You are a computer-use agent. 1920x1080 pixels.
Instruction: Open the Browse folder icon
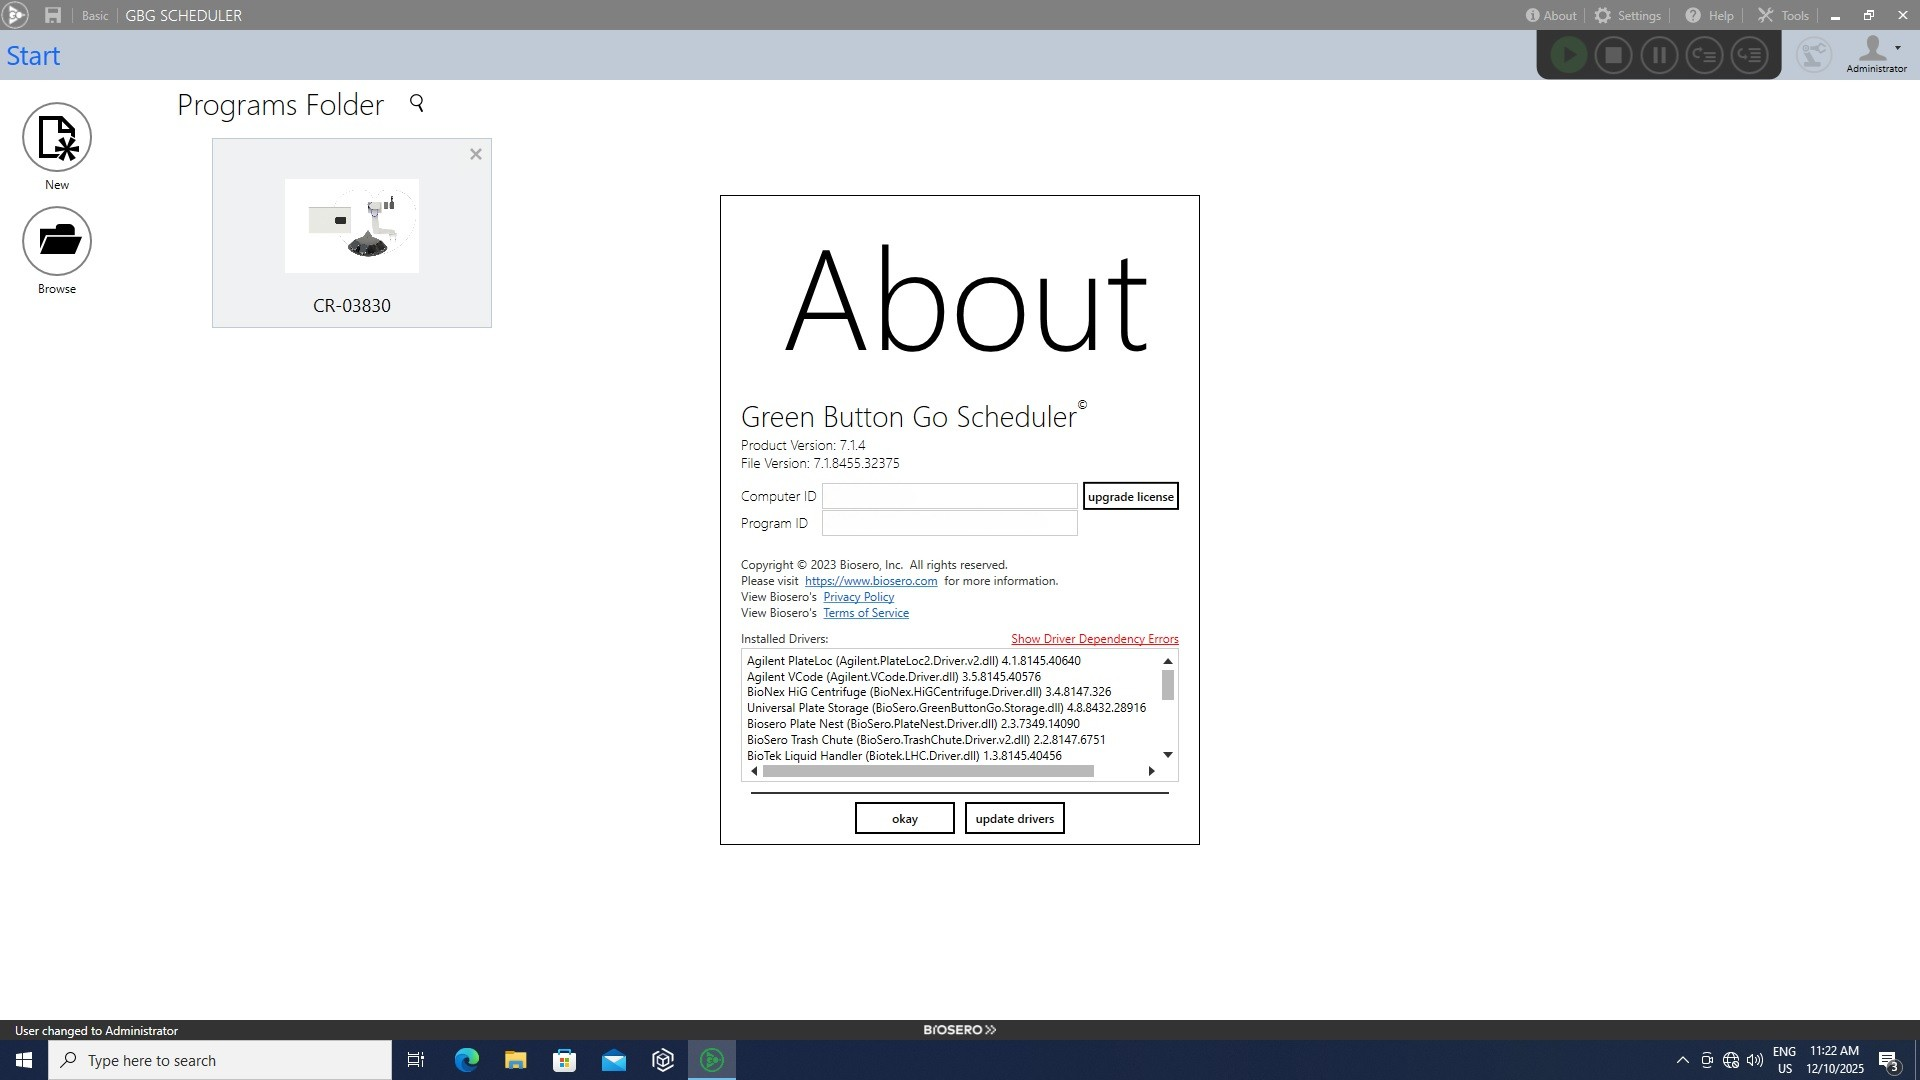pos(57,241)
